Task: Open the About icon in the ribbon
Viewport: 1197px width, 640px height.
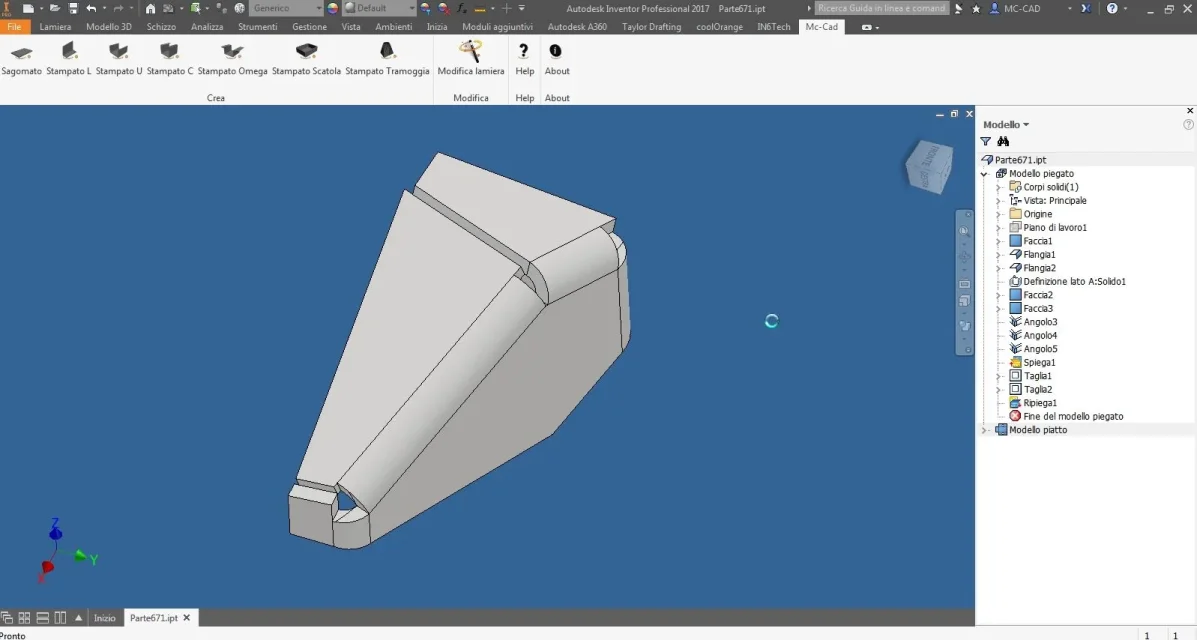Action: coord(557,59)
